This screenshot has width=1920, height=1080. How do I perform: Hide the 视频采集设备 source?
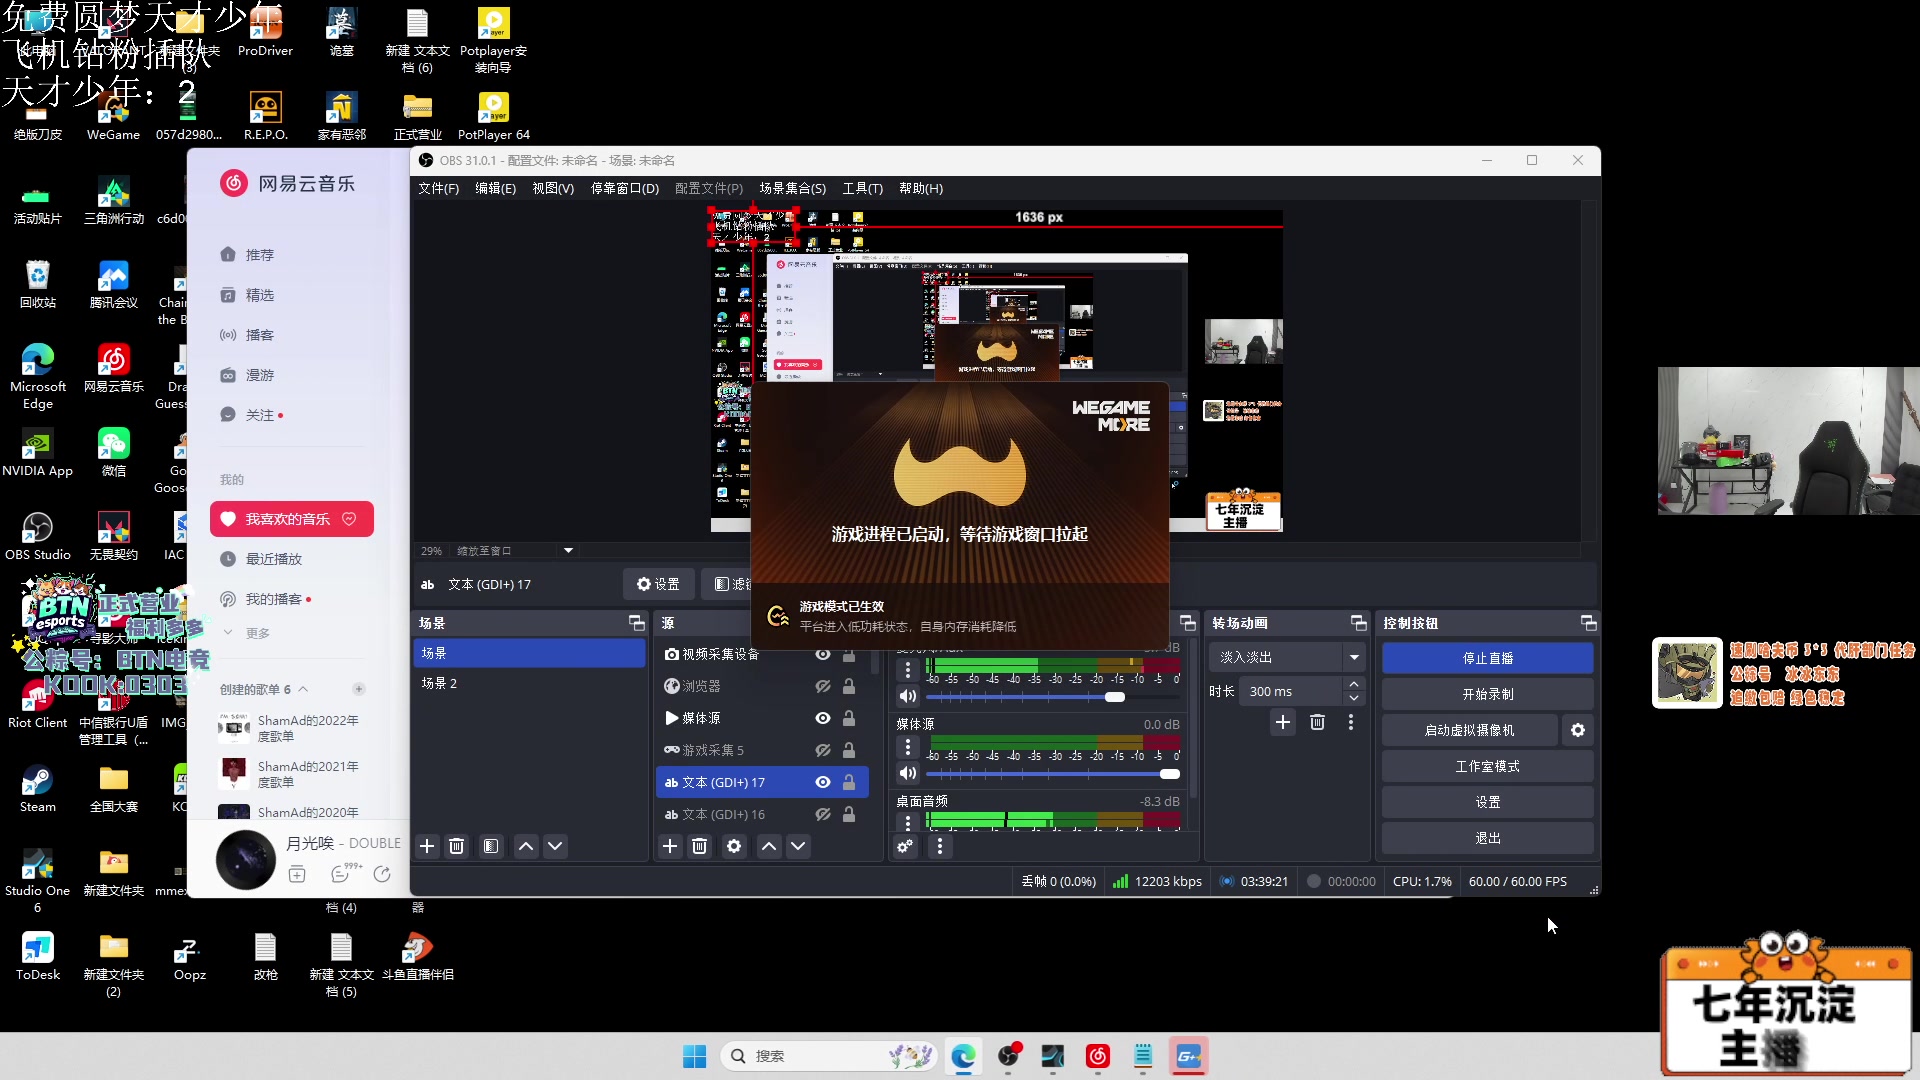823,654
